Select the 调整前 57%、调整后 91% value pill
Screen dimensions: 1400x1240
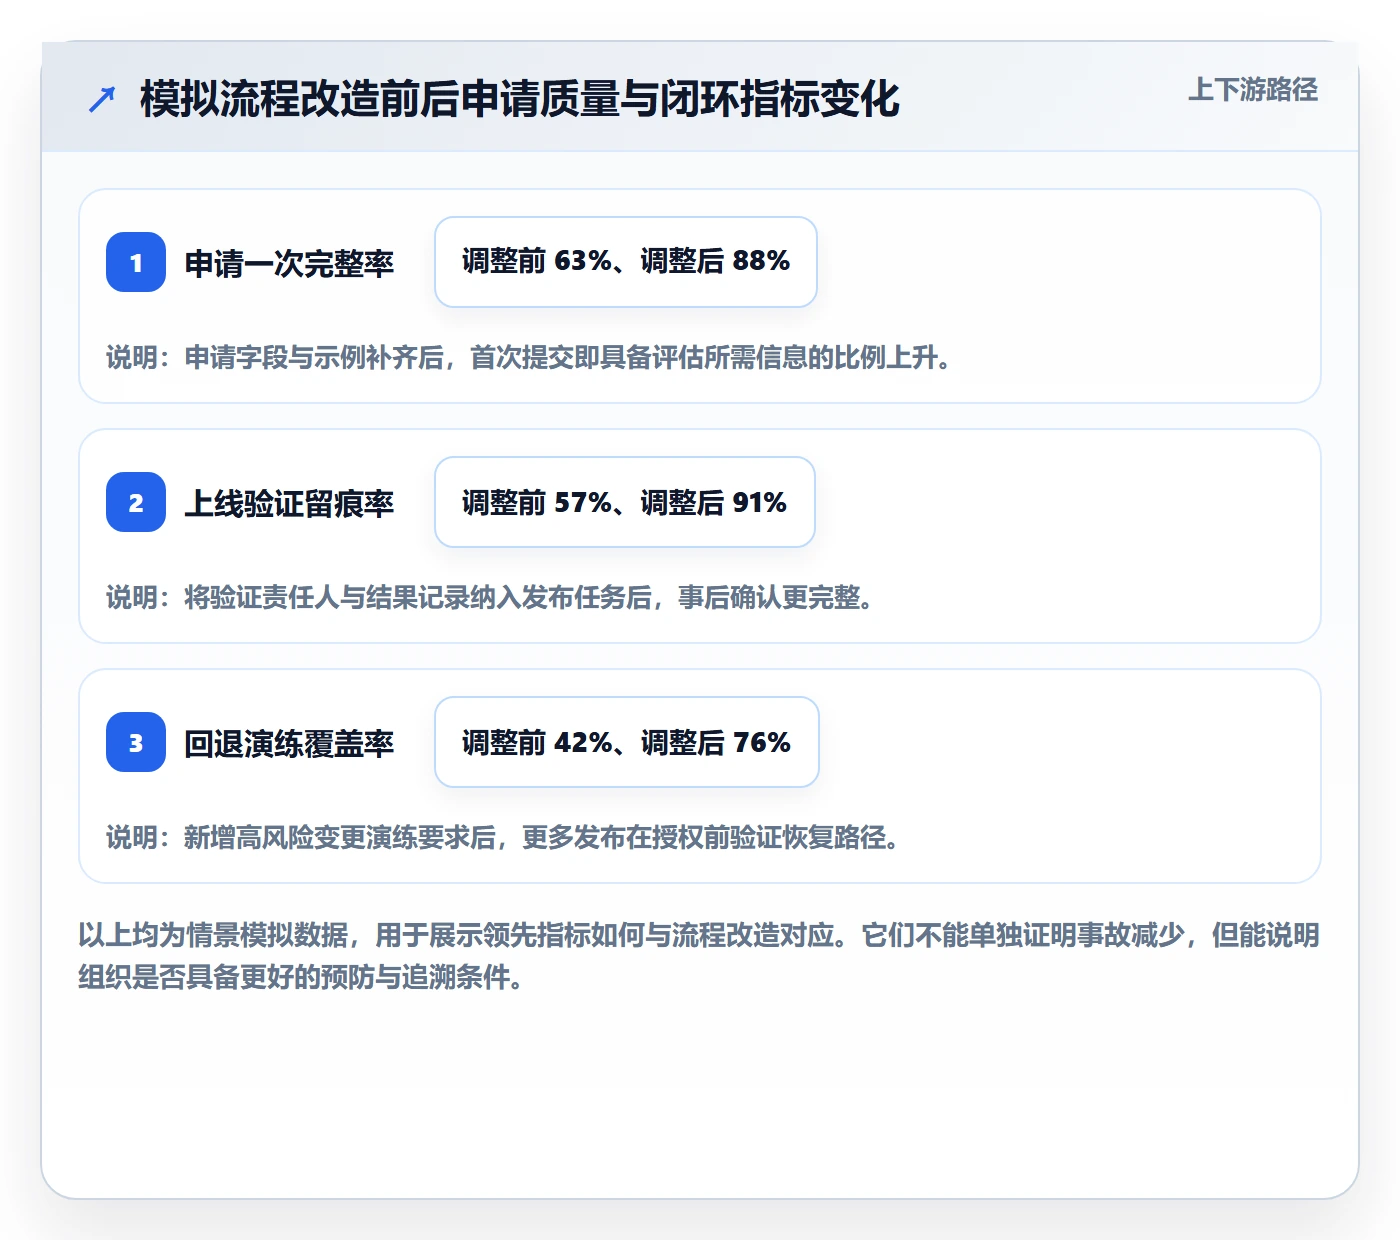(x=625, y=502)
